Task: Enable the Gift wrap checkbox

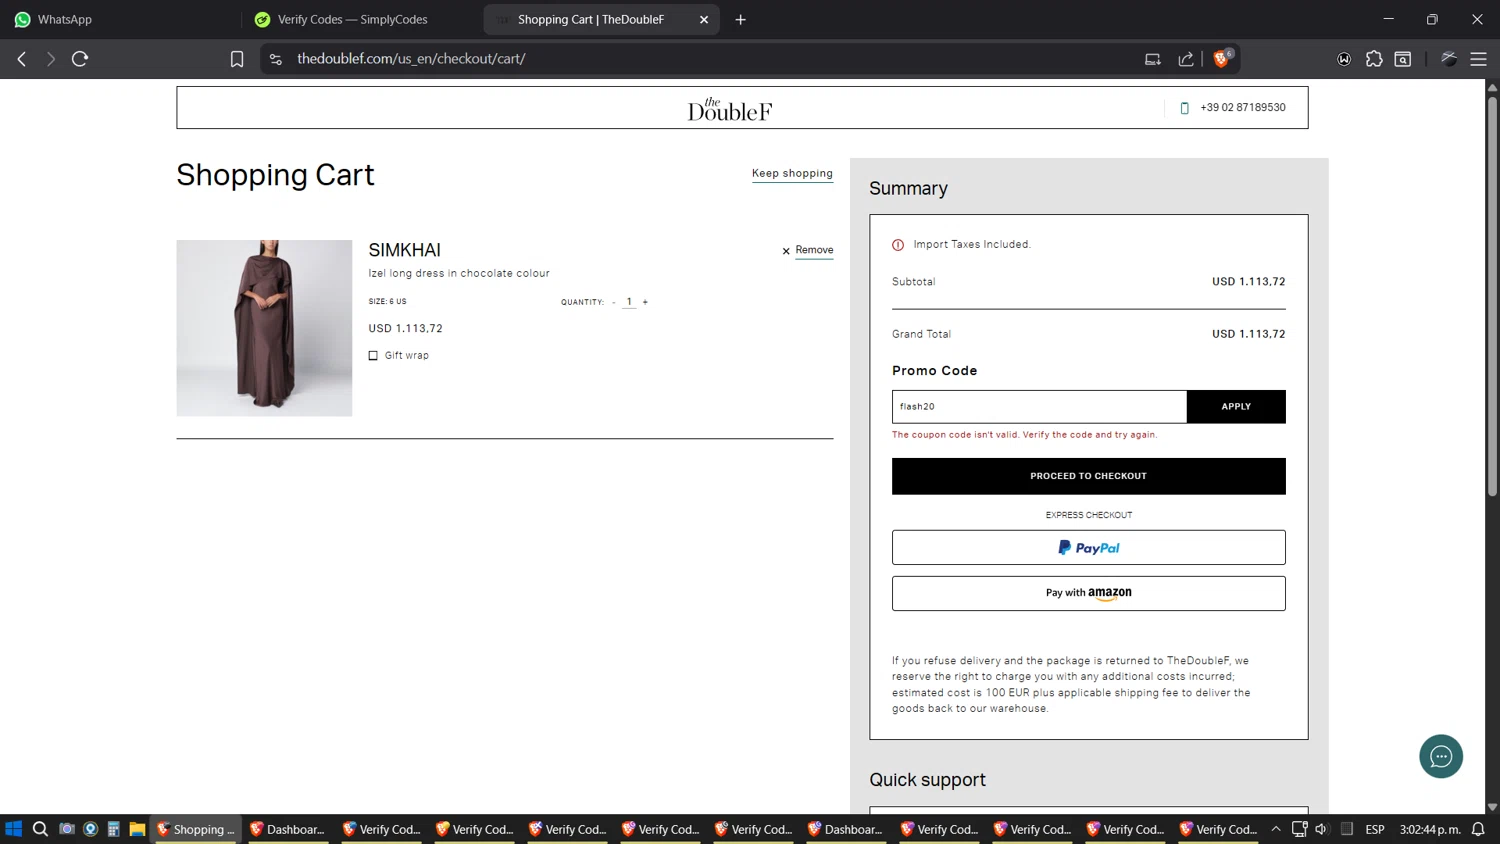Action: 373,355
